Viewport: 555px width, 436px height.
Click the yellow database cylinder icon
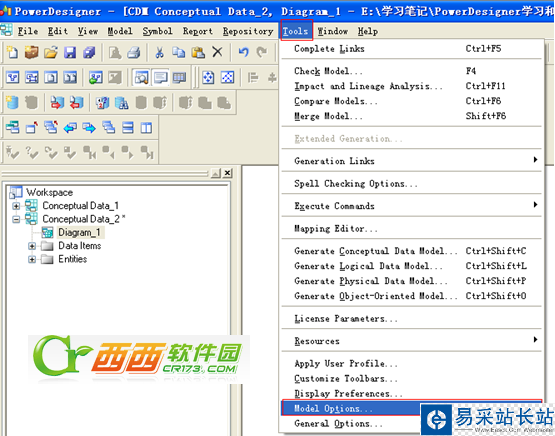coord(13,103)
